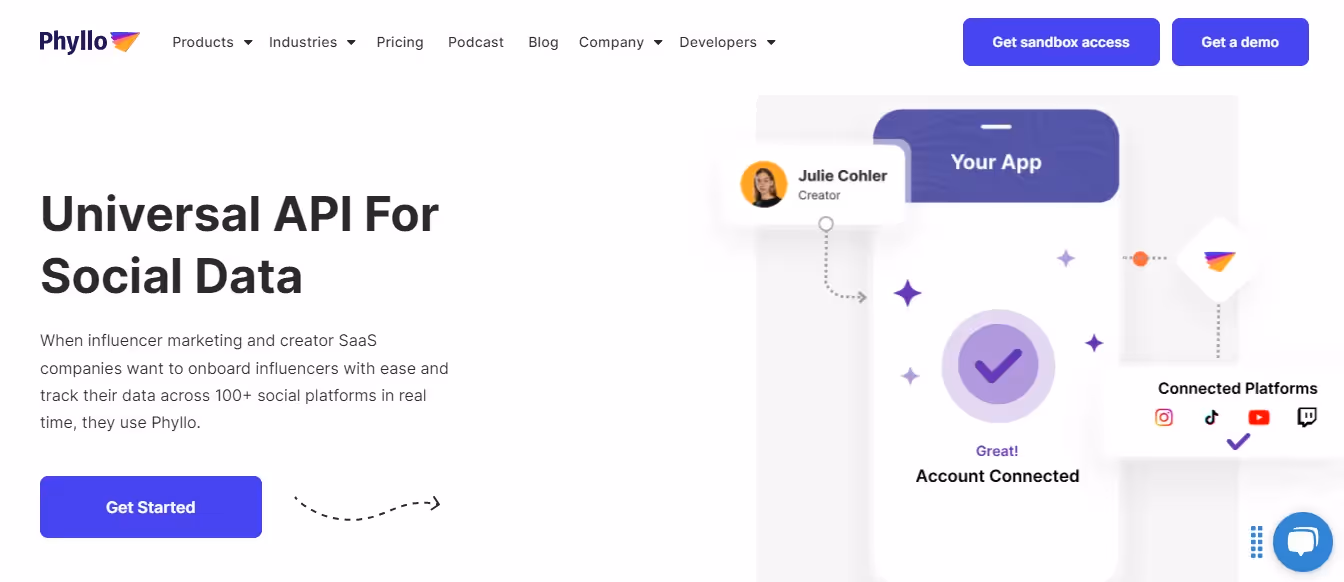
Task: Click the YouTube icon in Connected Platforms
Action: (x=1258, y=417)
